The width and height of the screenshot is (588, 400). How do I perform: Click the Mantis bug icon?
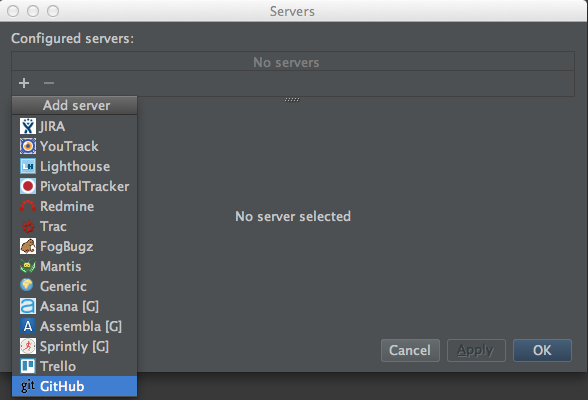[28, 266]
